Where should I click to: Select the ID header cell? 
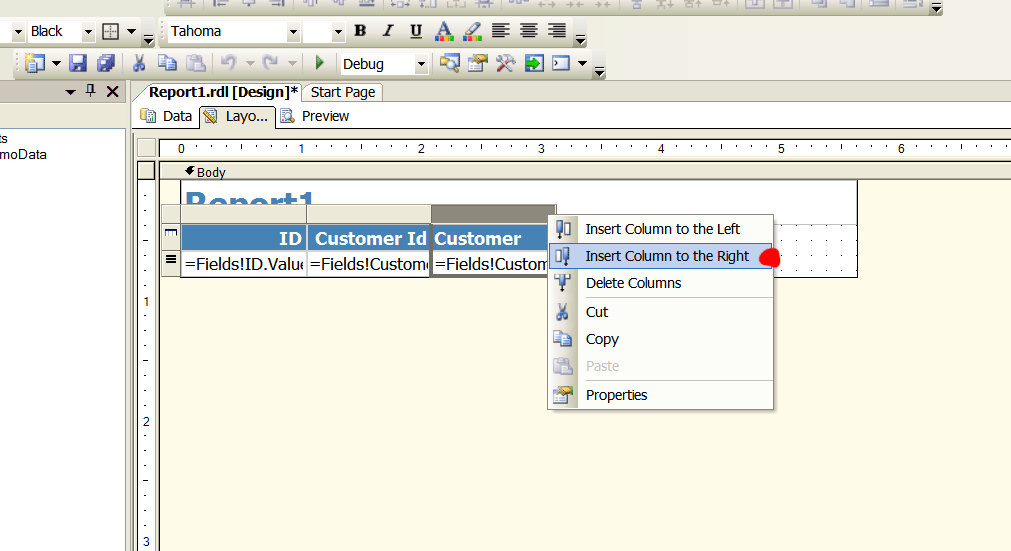point(244,238)
